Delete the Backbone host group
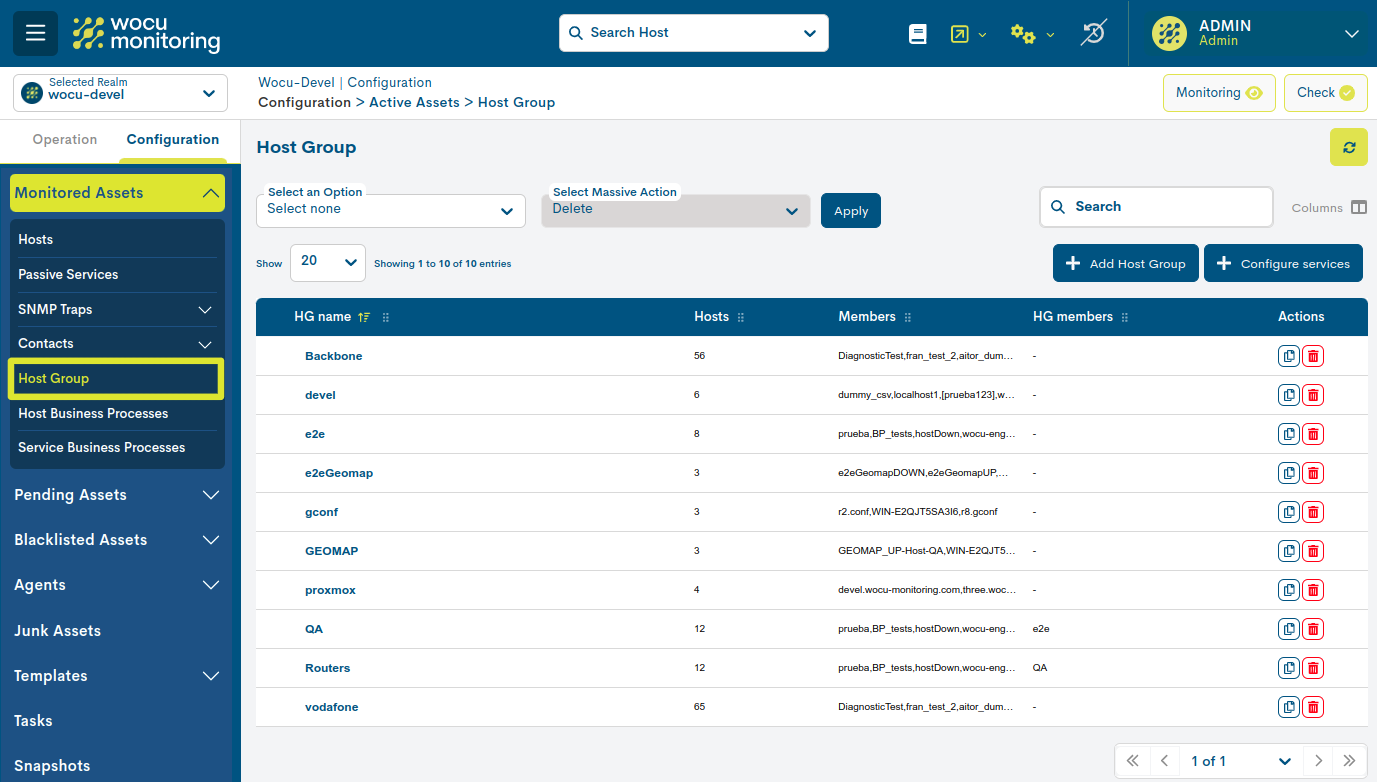Viewport: 1377px width, 782px height. pos(1313,356)
